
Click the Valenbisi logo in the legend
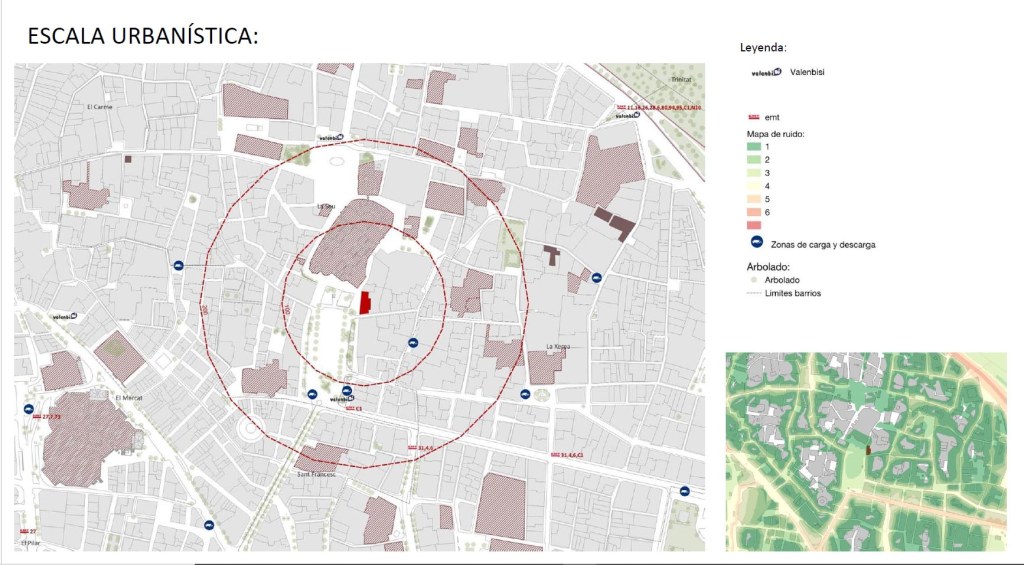point(766,72)
